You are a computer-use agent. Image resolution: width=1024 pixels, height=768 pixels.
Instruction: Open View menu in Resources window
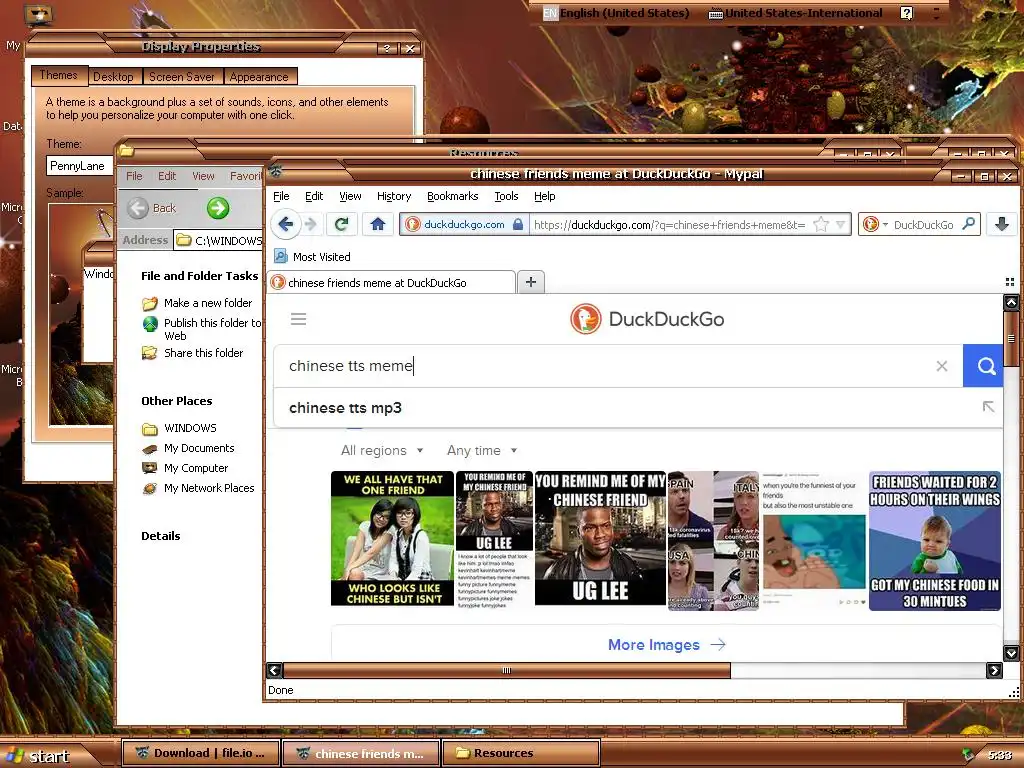pyautogui.click(x=203, y=176)
